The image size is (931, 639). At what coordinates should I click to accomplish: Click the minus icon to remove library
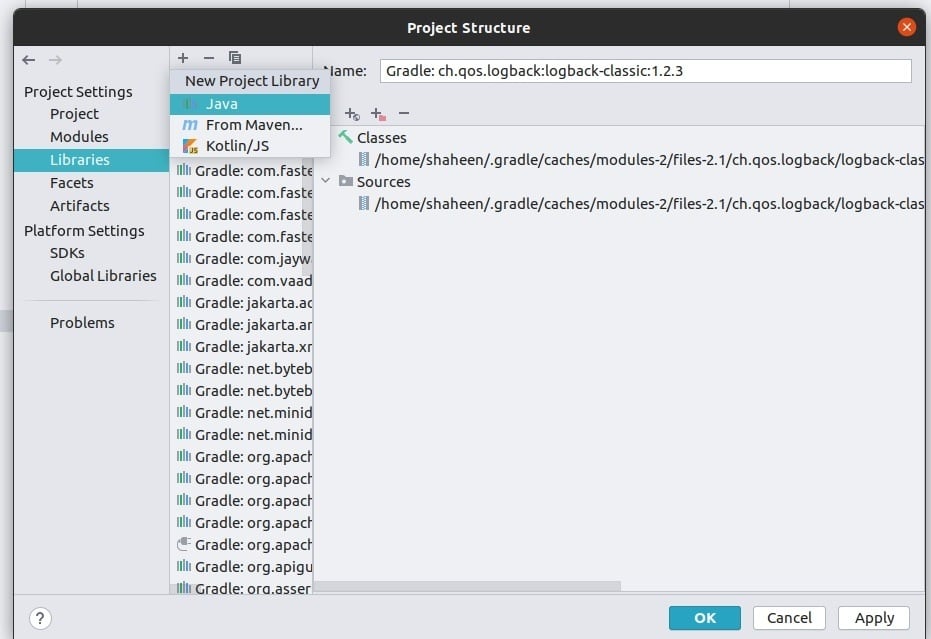click(x=209, y=58)
